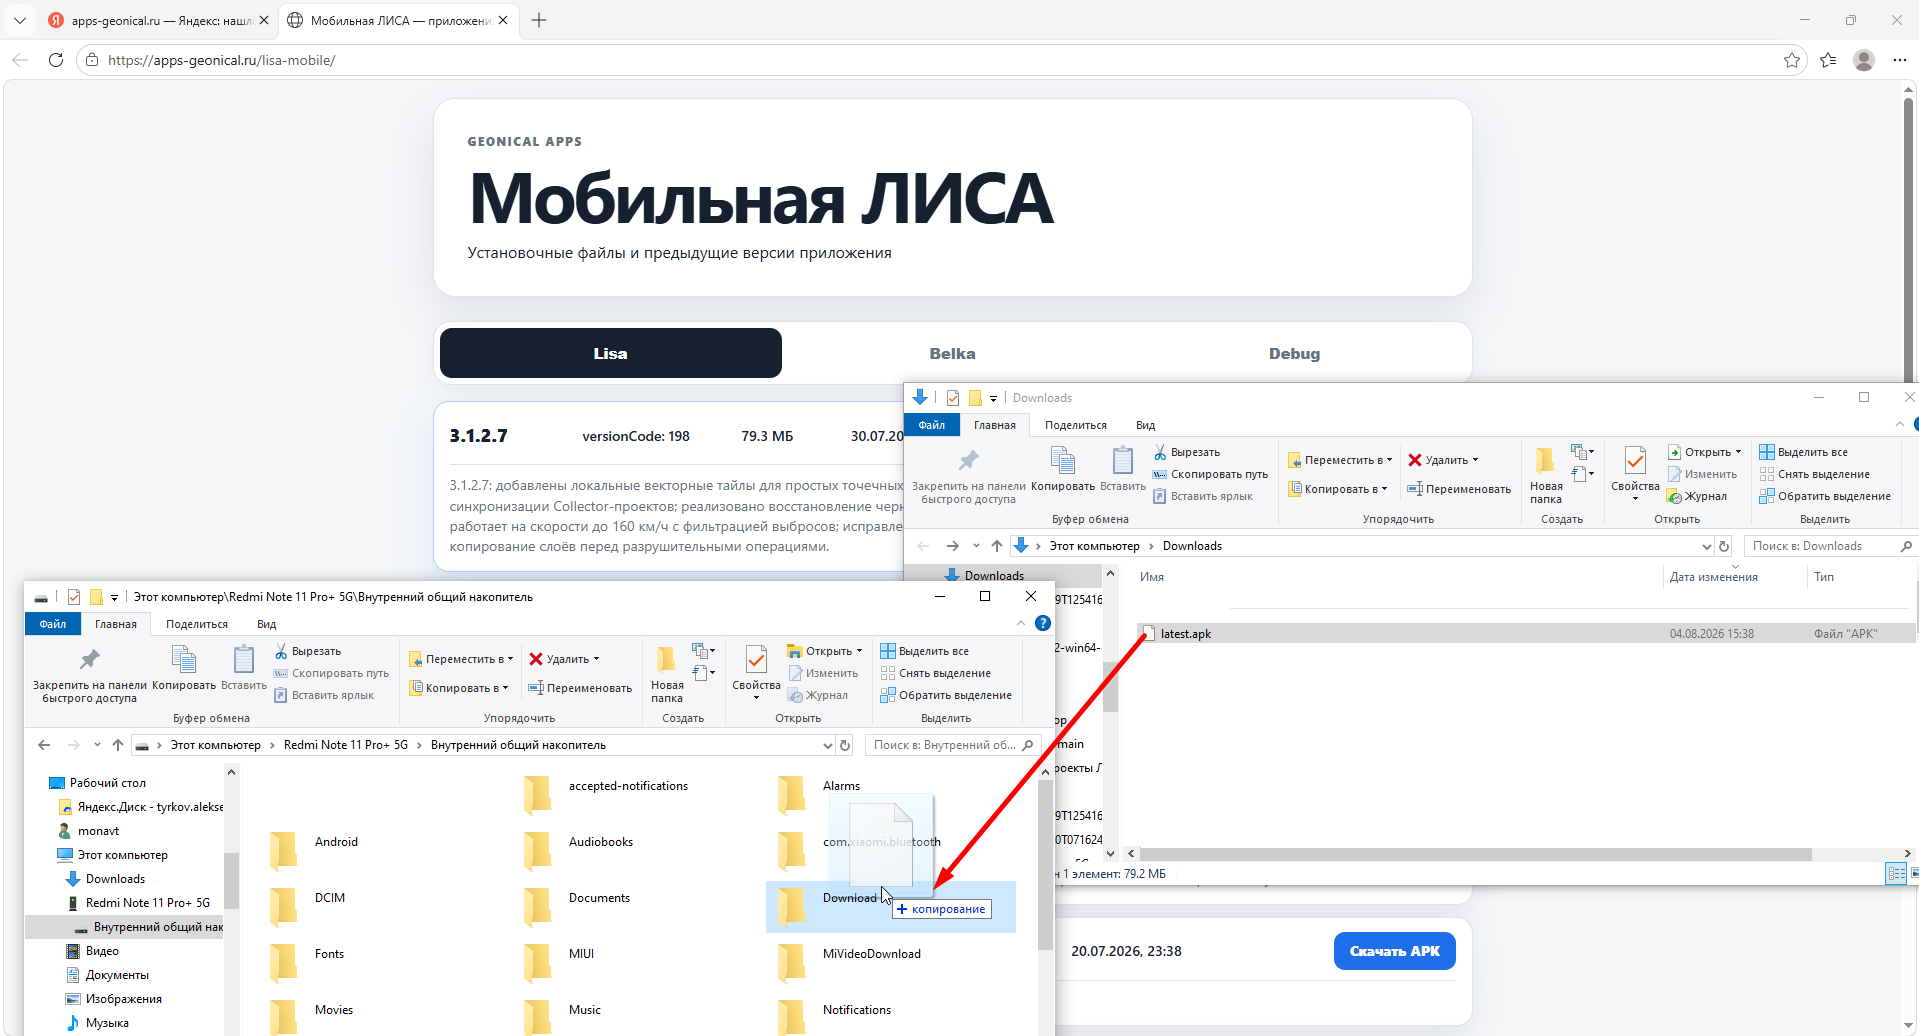This screenshot has width=1919, height=1036.
Task: Go up one level in Downloads window
Action: click(997, 546)
